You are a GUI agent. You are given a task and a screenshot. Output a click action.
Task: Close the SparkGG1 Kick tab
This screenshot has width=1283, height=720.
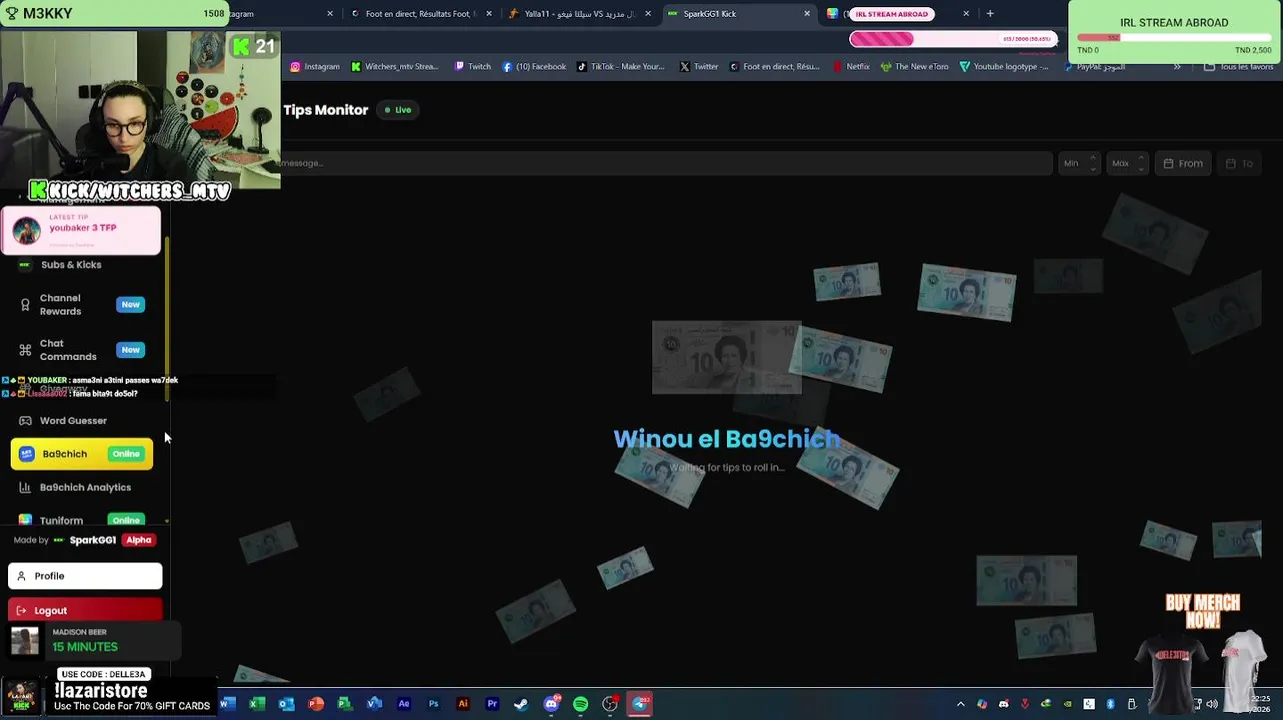tap(807, 14)
